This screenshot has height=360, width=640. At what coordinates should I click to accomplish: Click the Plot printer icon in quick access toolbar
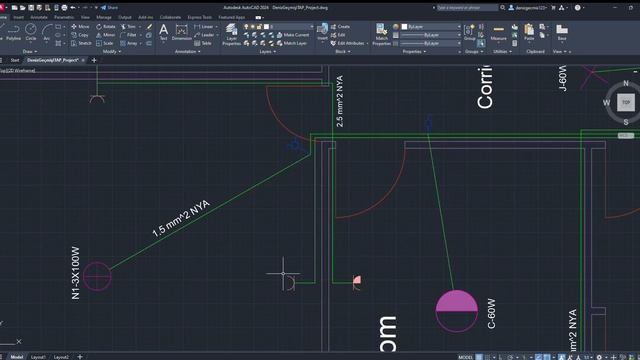pos(64,8)
